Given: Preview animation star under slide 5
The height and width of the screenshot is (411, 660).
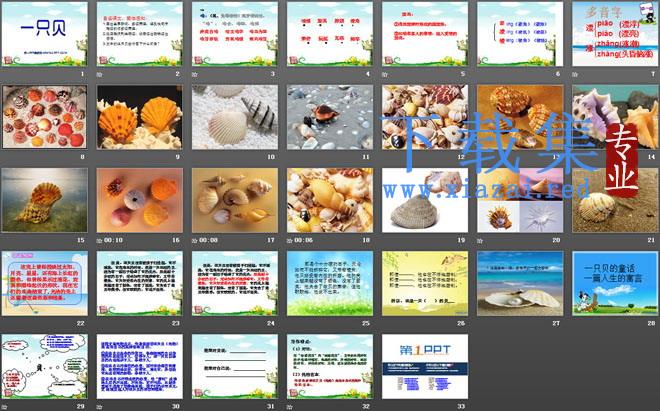Looking at the screenshot, I should tap(385, 74).
